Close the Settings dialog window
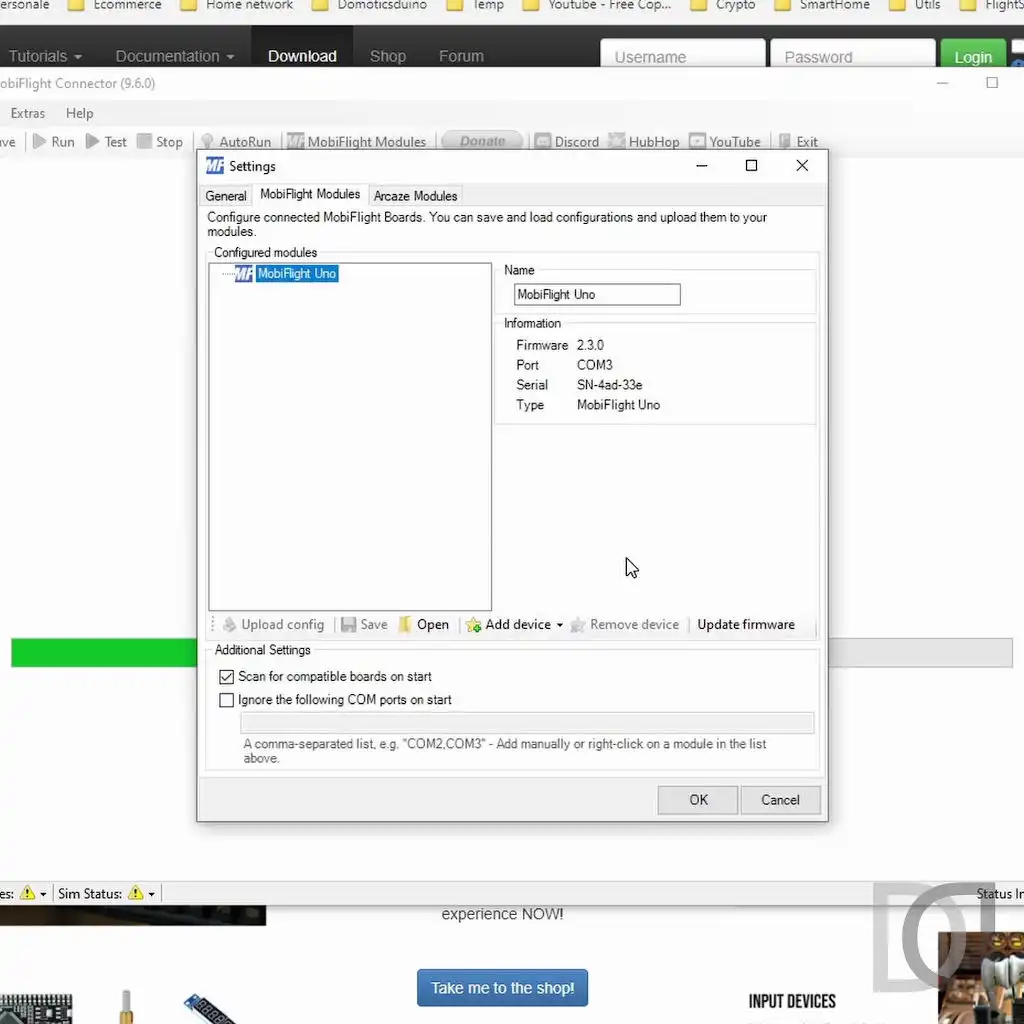The image size is (1024, 1024). coord(802,166)
